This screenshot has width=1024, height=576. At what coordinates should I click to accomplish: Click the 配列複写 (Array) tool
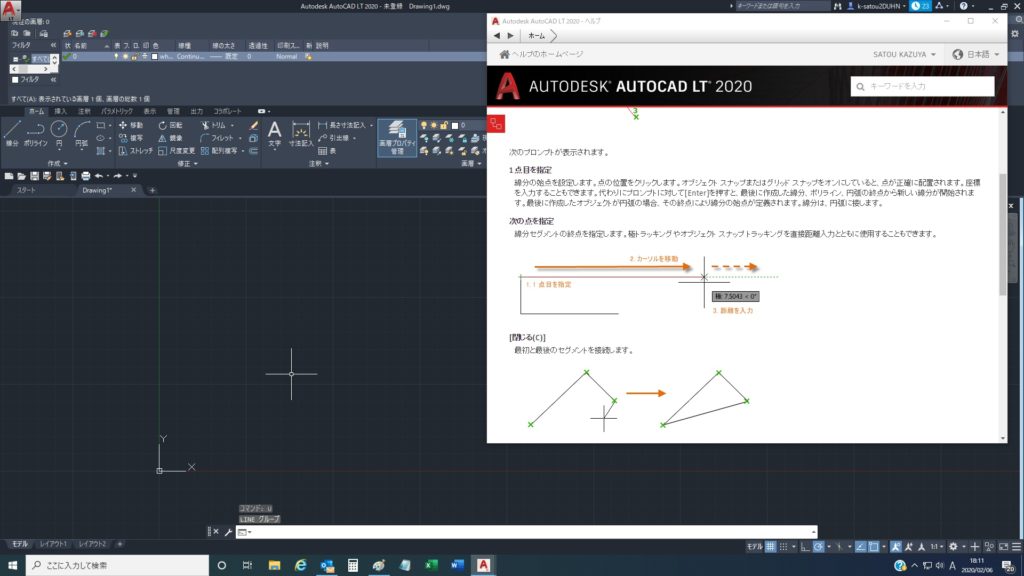pyautogui.click(x=219, y=151)
